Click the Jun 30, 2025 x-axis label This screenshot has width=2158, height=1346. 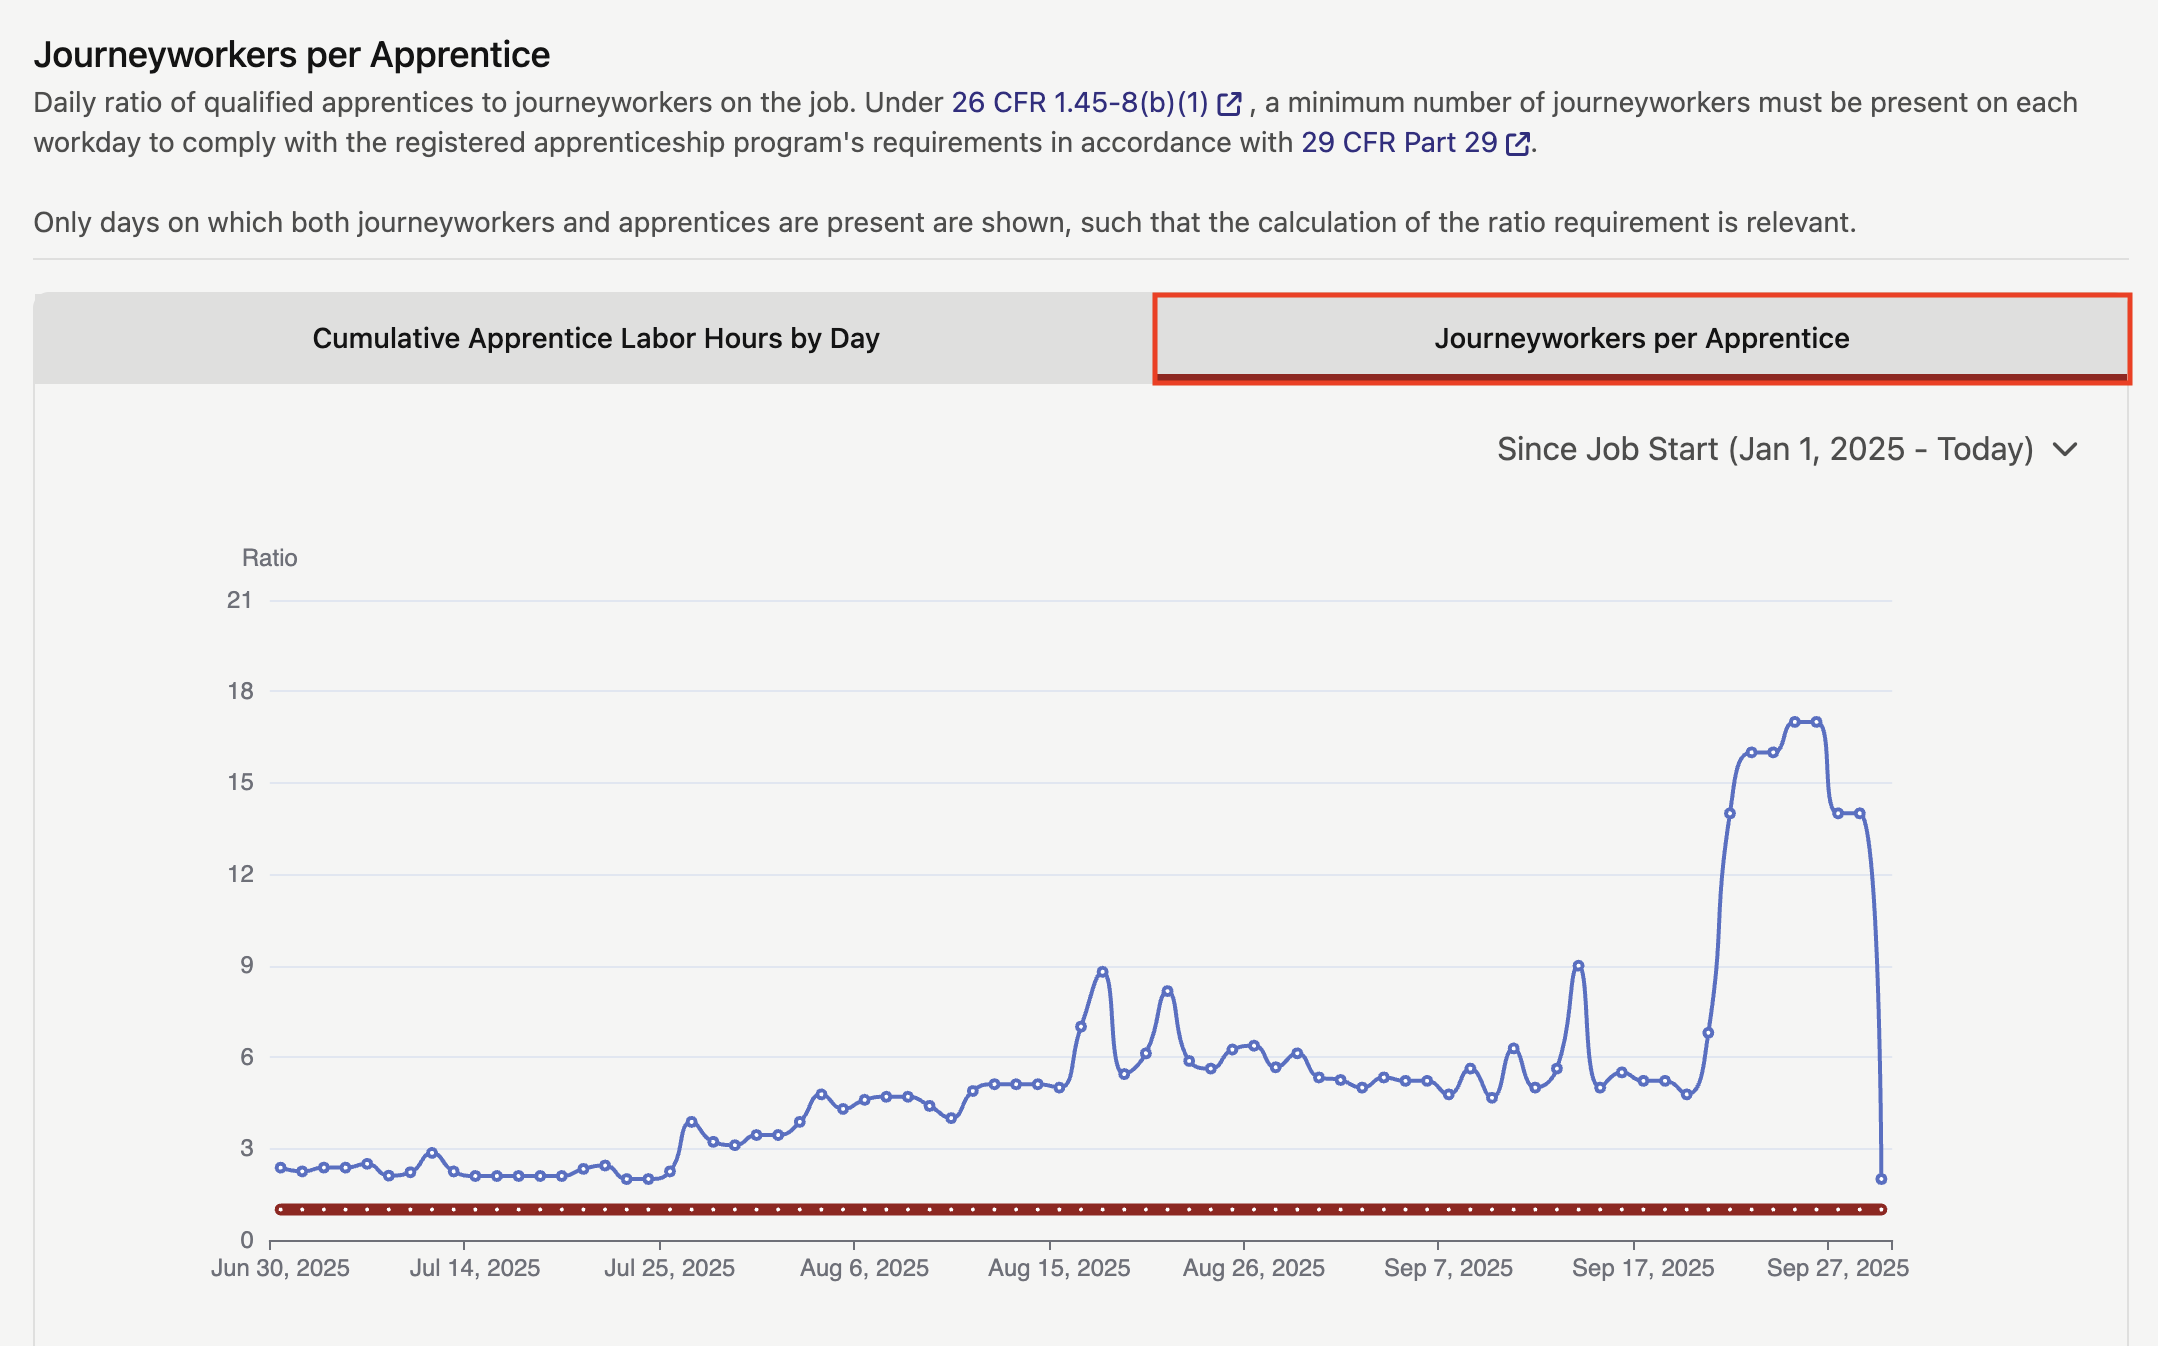(280, 1268)
